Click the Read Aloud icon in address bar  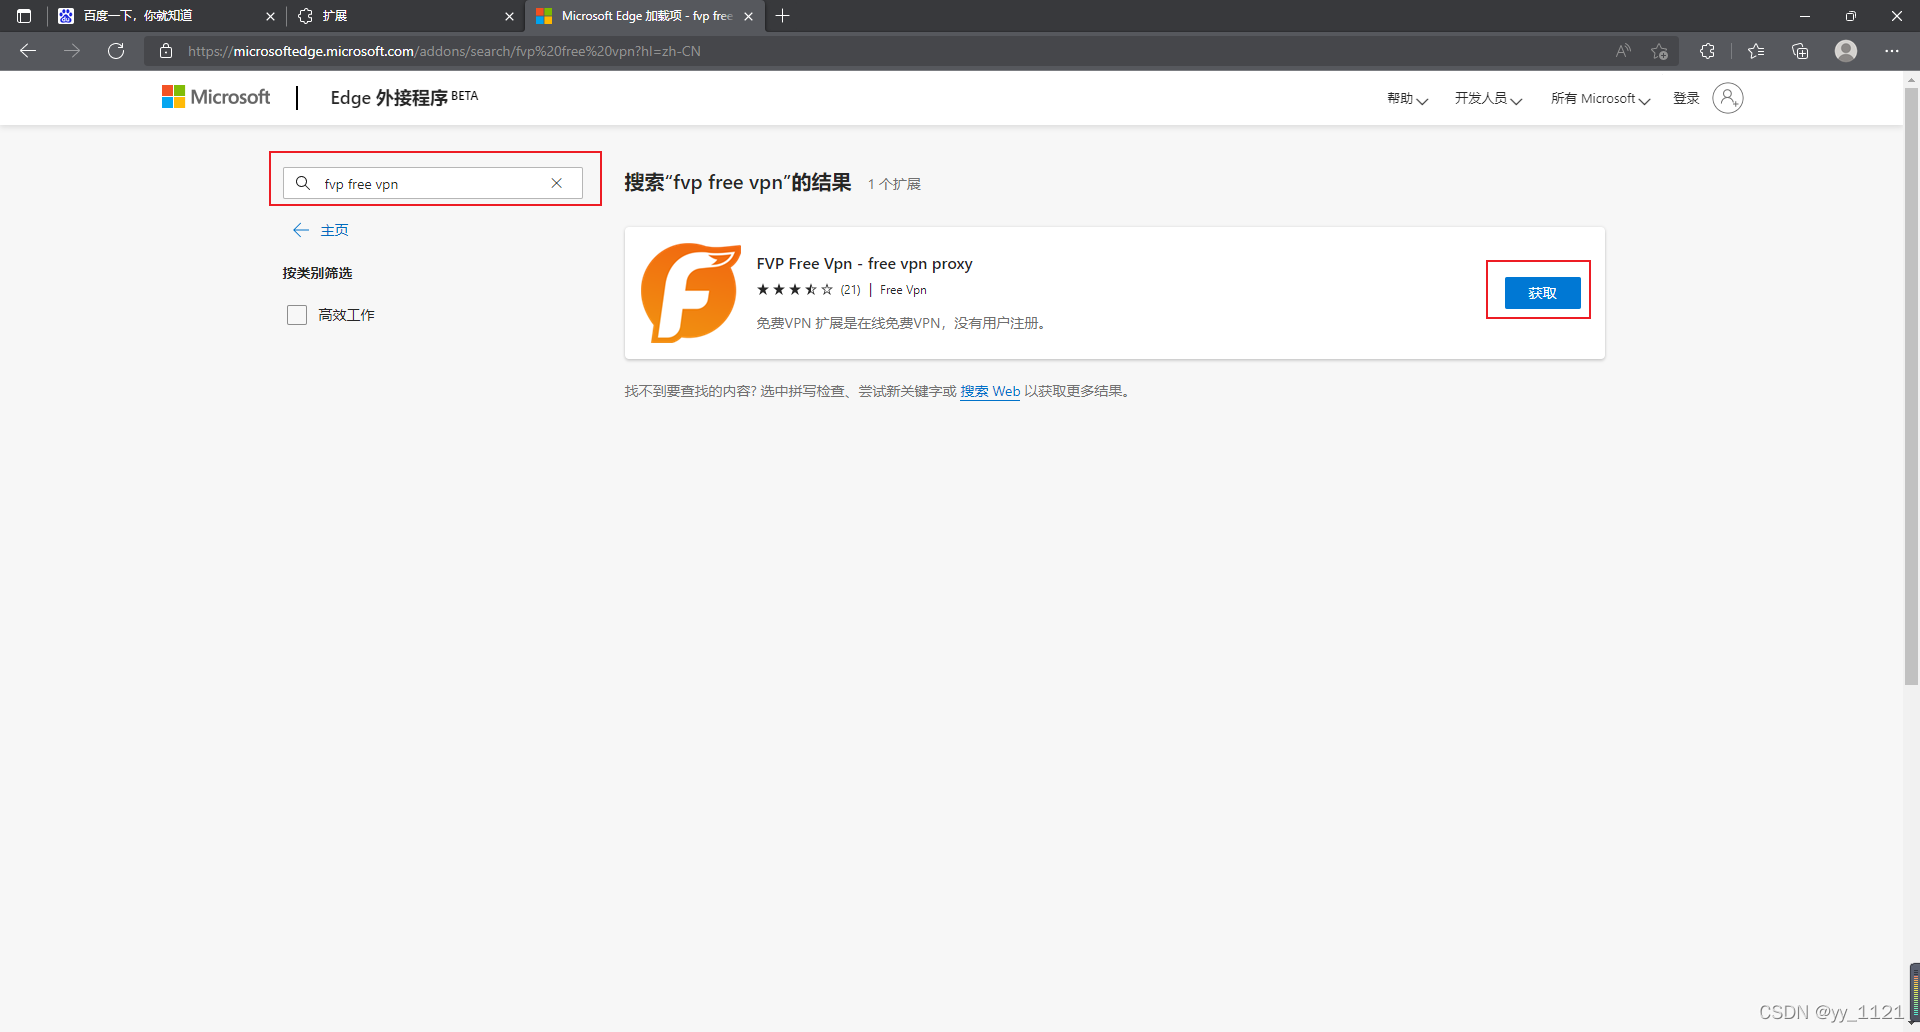point(1623,51)
